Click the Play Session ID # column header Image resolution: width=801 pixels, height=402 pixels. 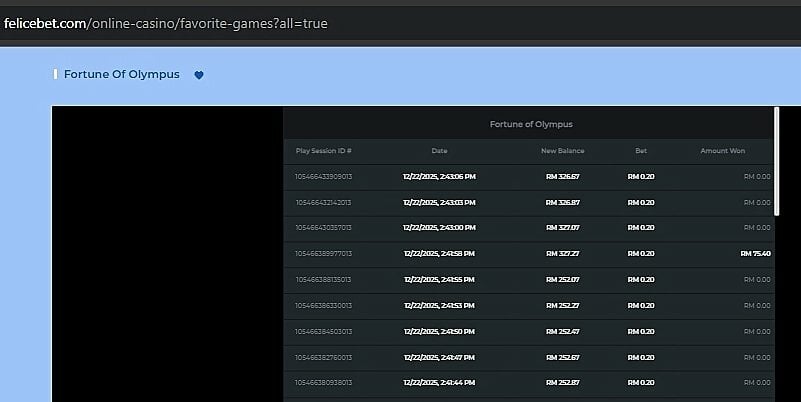pos(323,151)
